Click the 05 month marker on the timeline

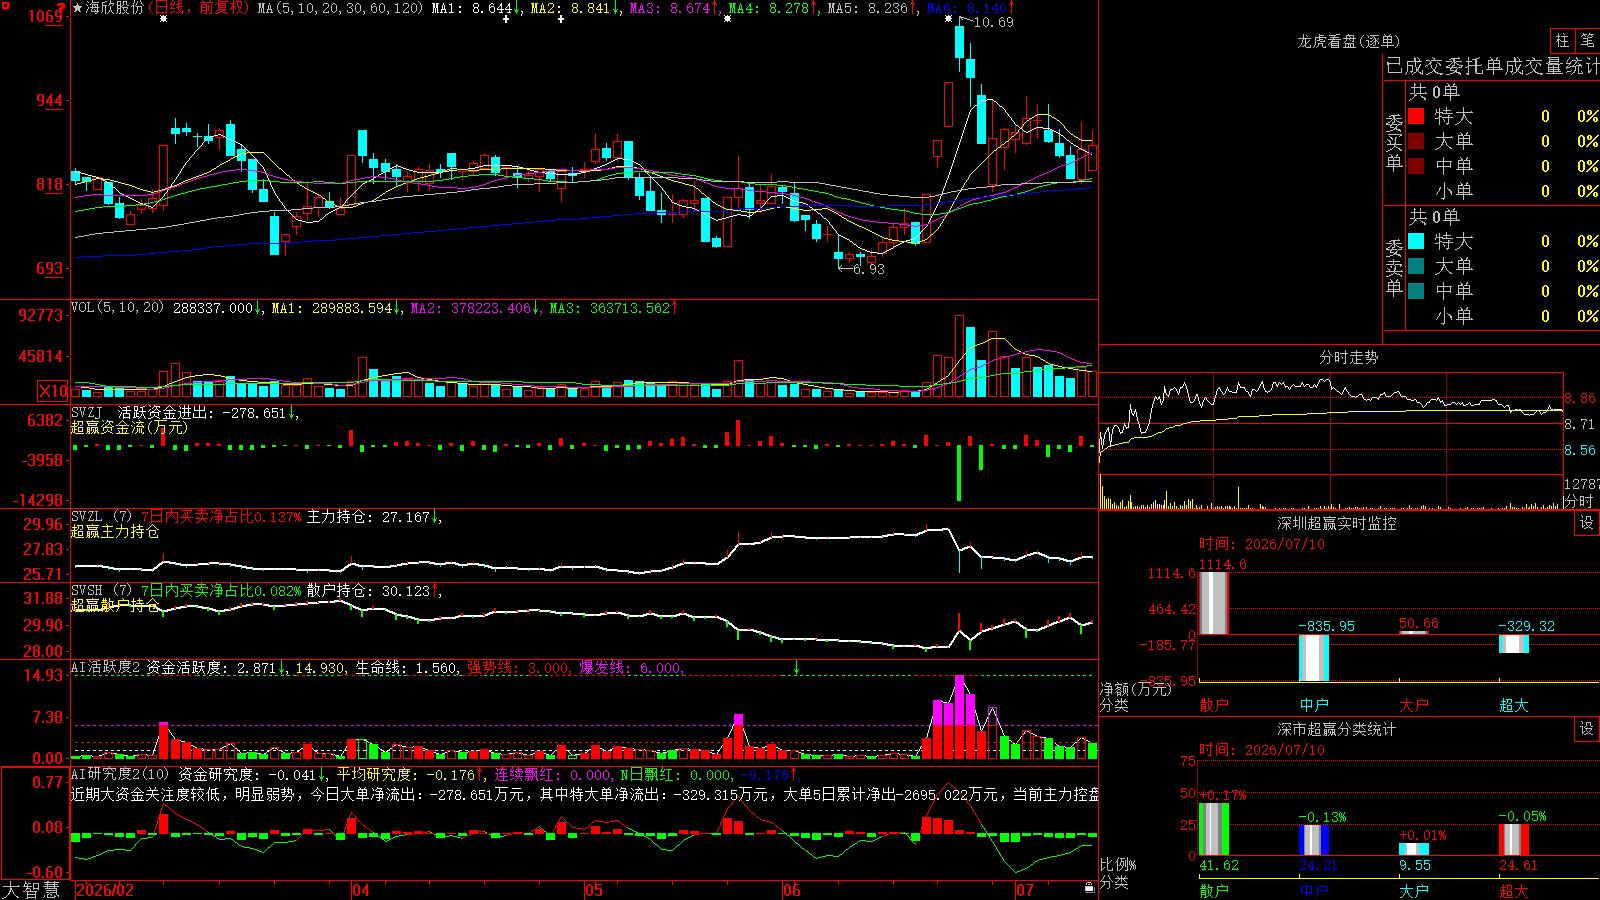click(594, 890)
